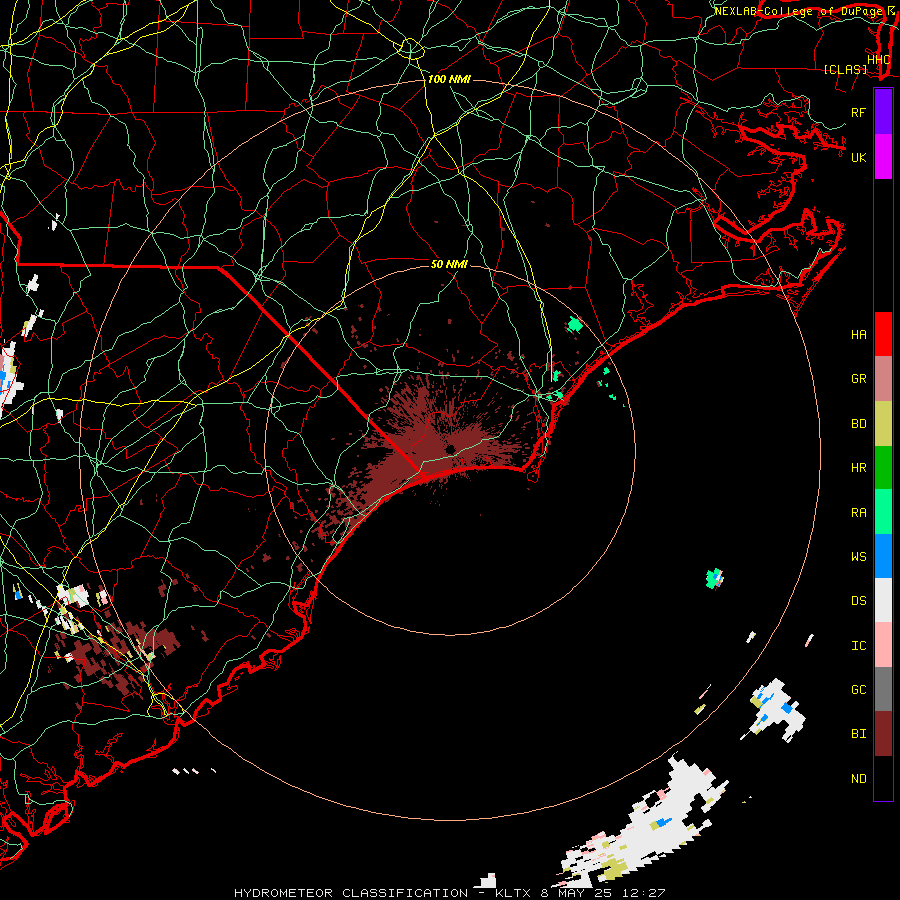Viewport: 900px width, 900px height.
Task: Click the 'RA' legend label
Action: [858, 513]
